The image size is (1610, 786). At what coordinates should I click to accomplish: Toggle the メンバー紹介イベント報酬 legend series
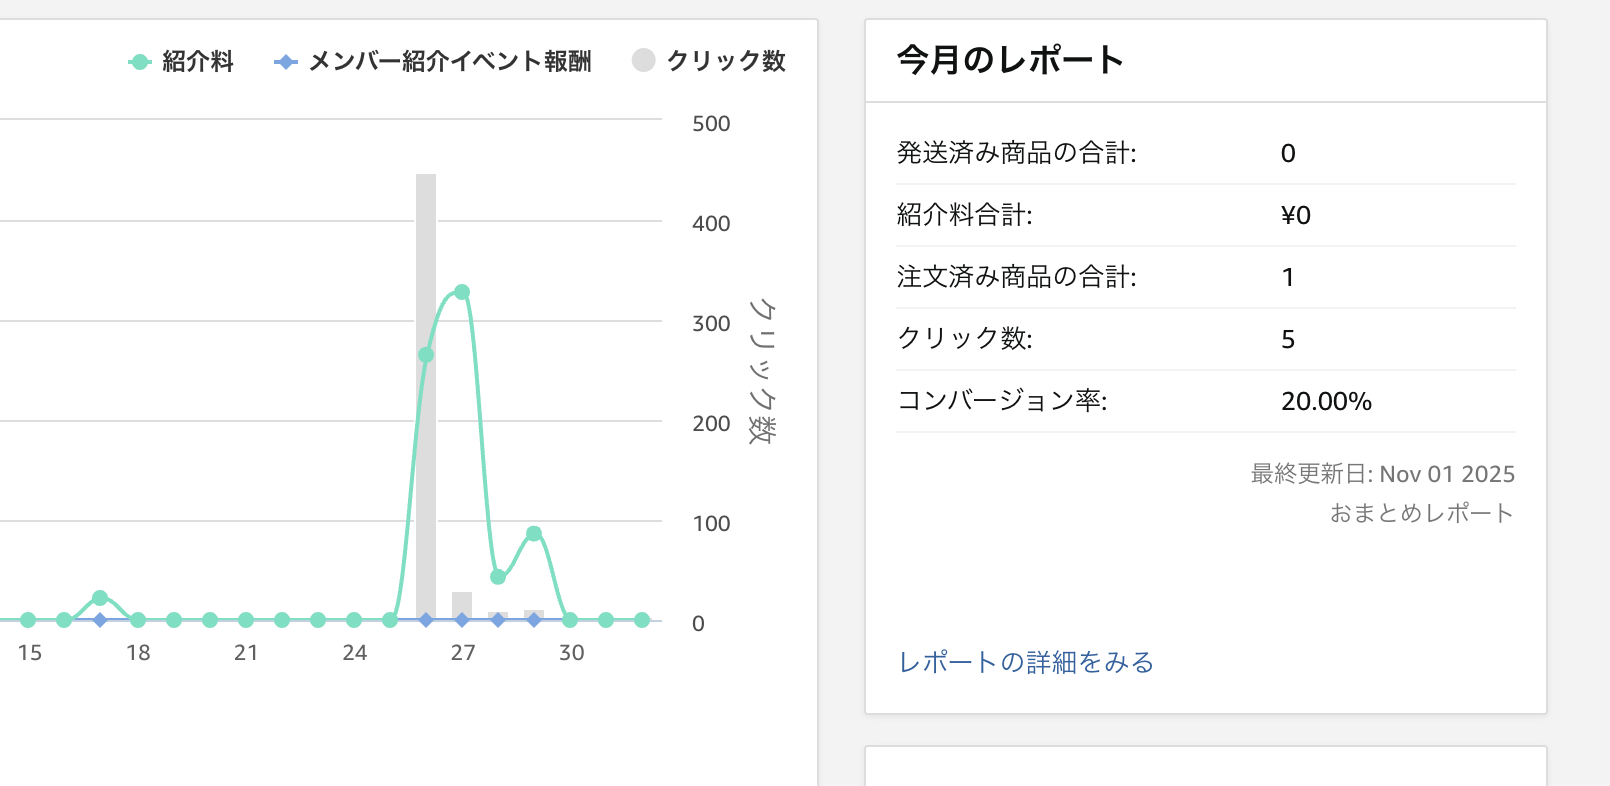[x=432, y=61]
